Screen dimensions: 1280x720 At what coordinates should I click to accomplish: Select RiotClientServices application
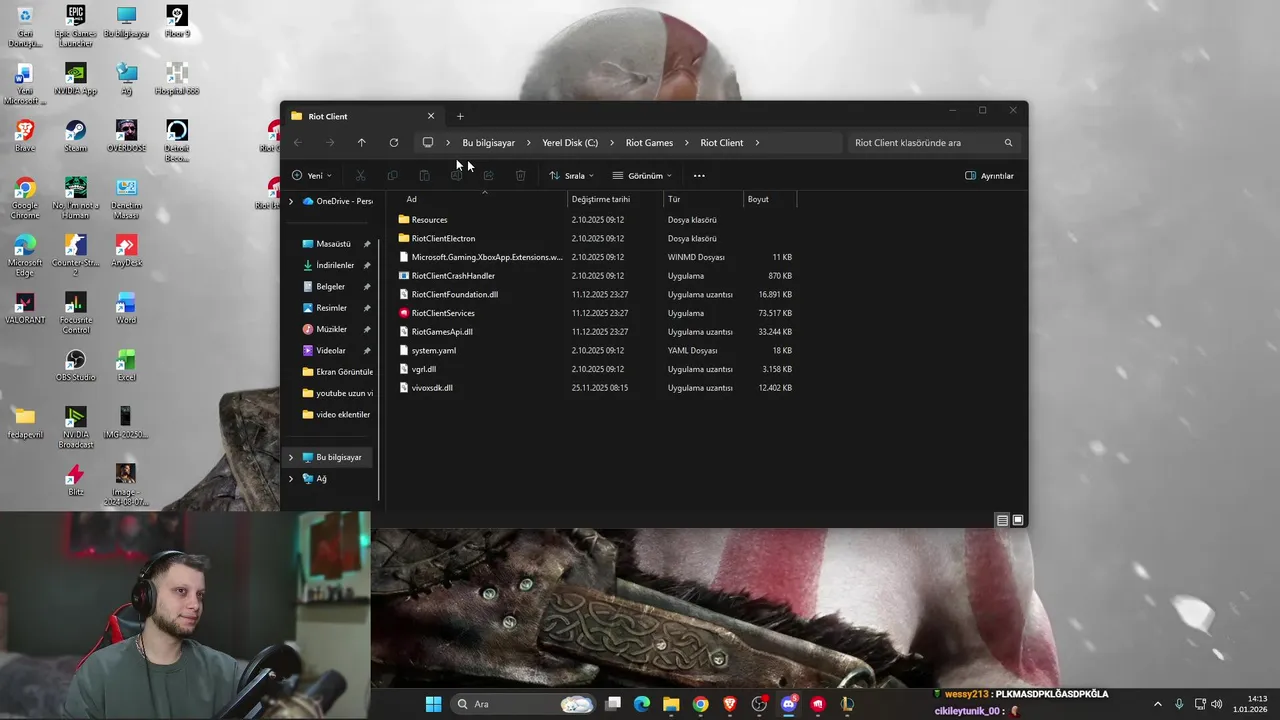pos(443,313)
